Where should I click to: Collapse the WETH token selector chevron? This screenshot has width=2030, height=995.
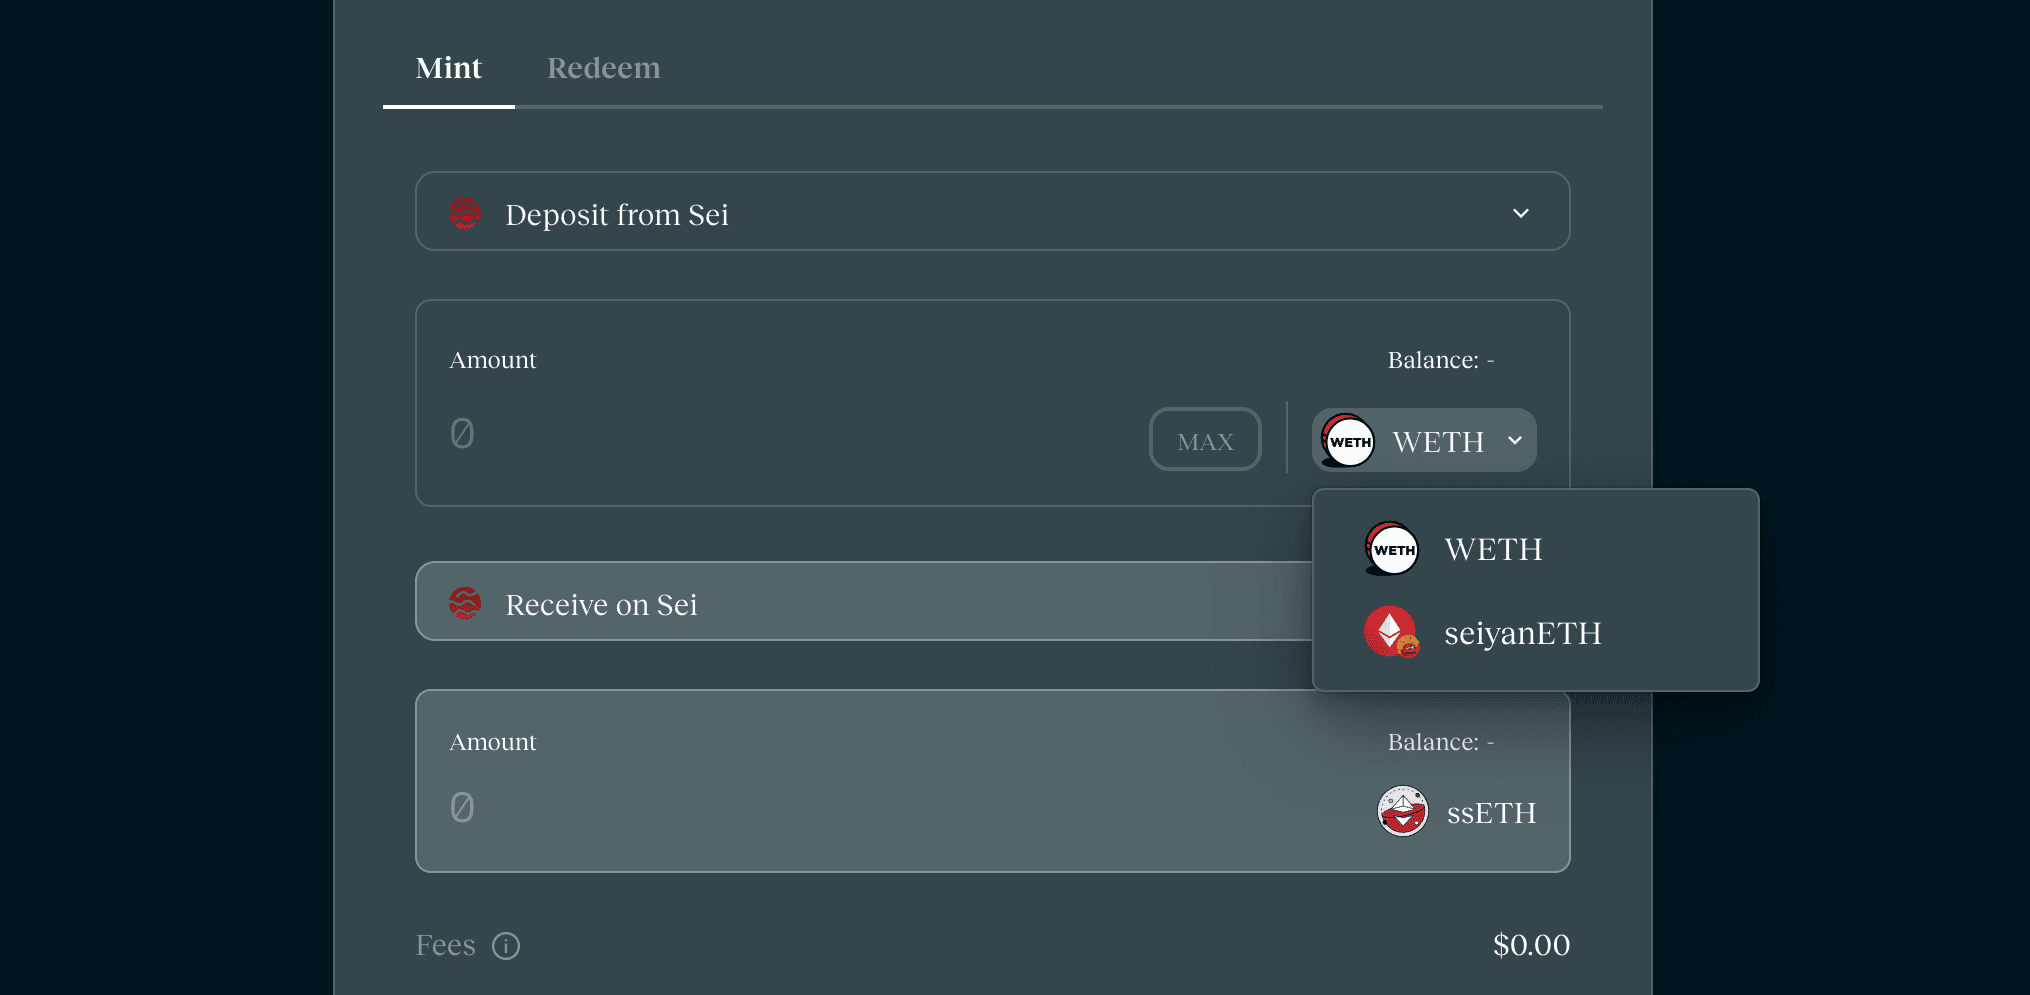click(1515, 440)
